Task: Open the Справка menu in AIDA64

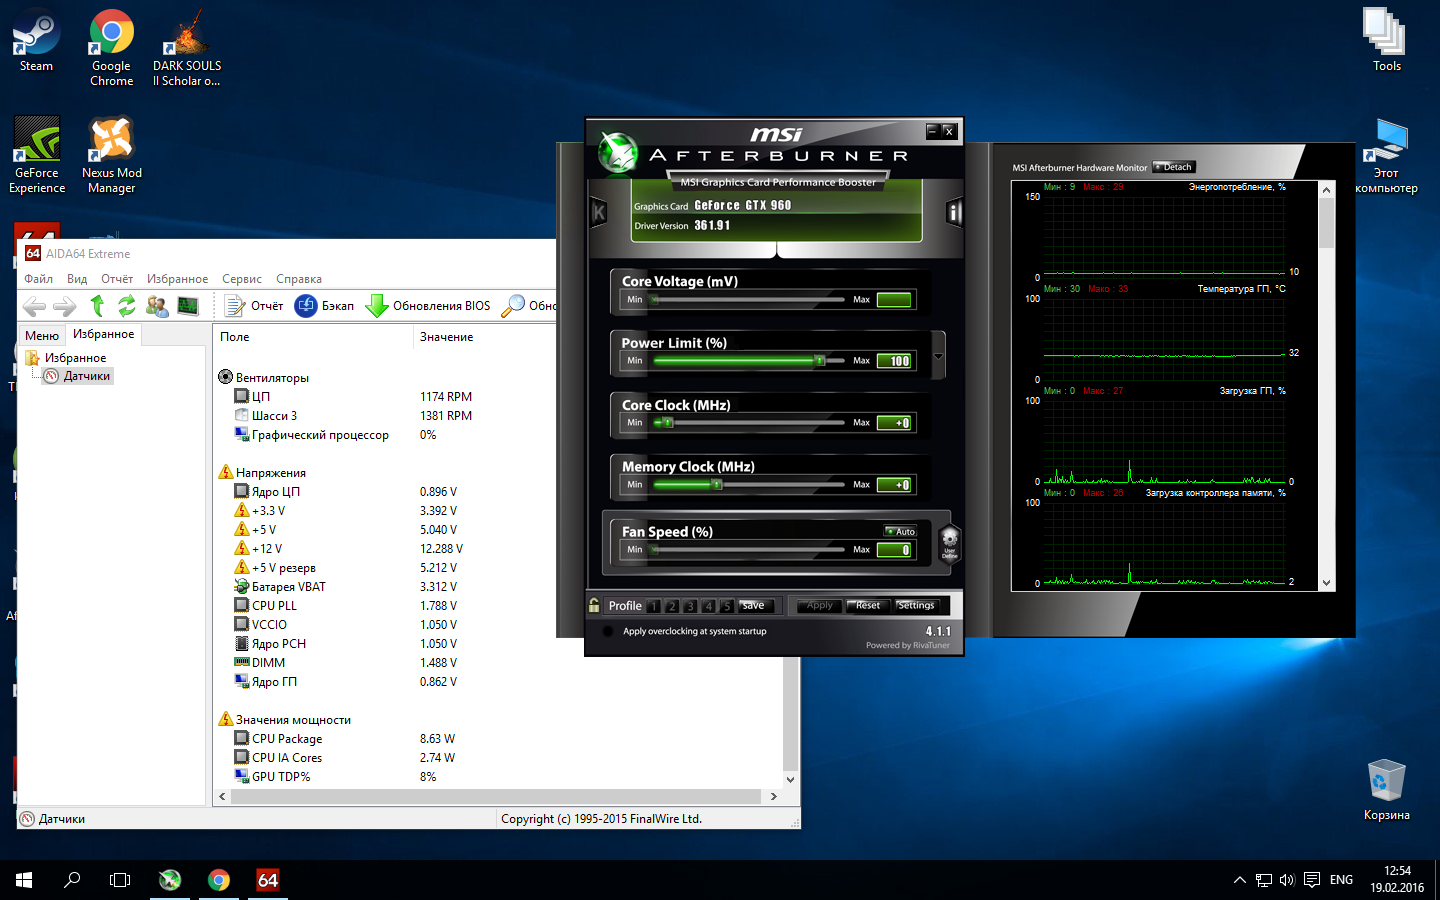Action: click(299, 279)
